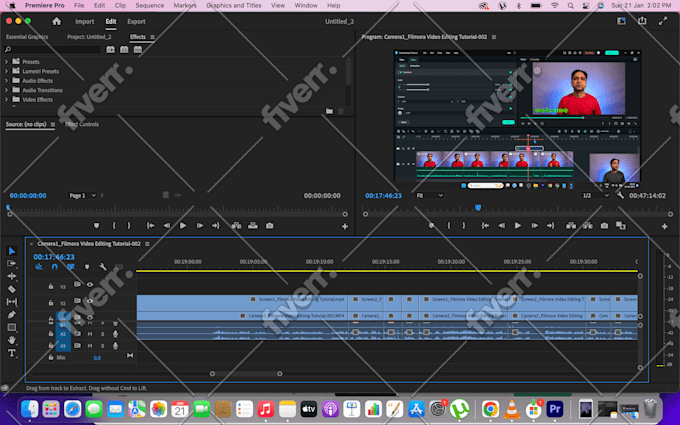Screen dimensions: 680x425
Task: Toggle V2 track output eye
Action: click(x=90, y=301)
